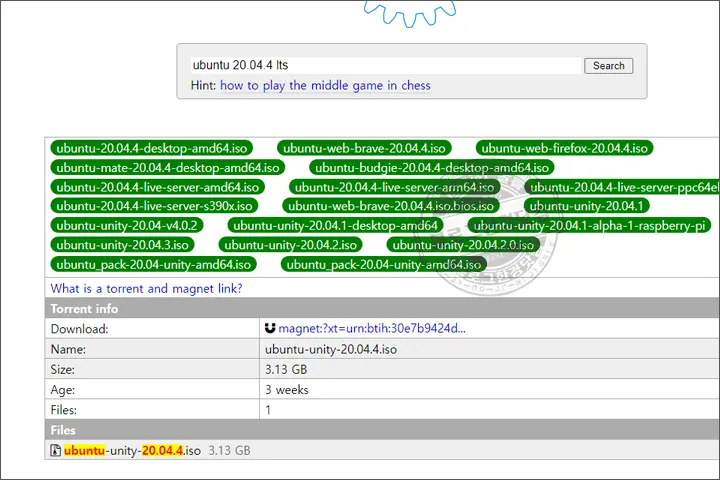Click the ubuntu-unity-20.04.3.iso tag
The height and width of the screenshot is (480, 720).
pos(121,245)
